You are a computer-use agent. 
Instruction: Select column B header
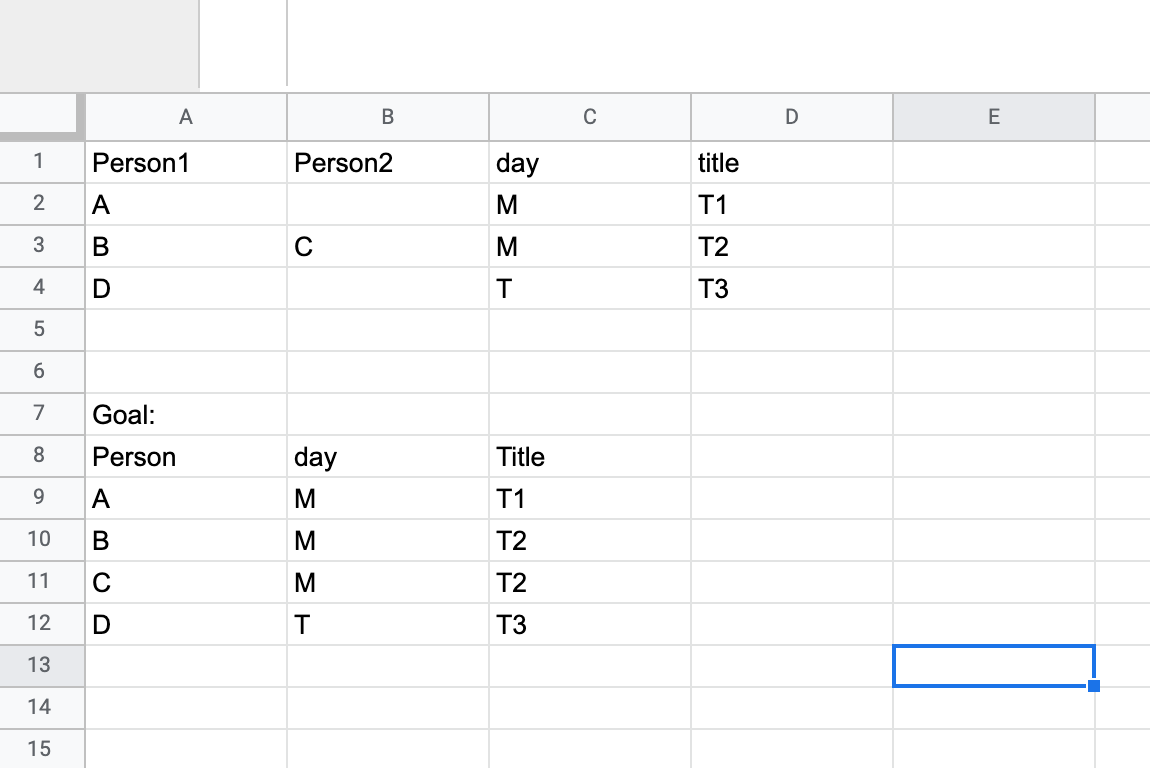(388, 117)
